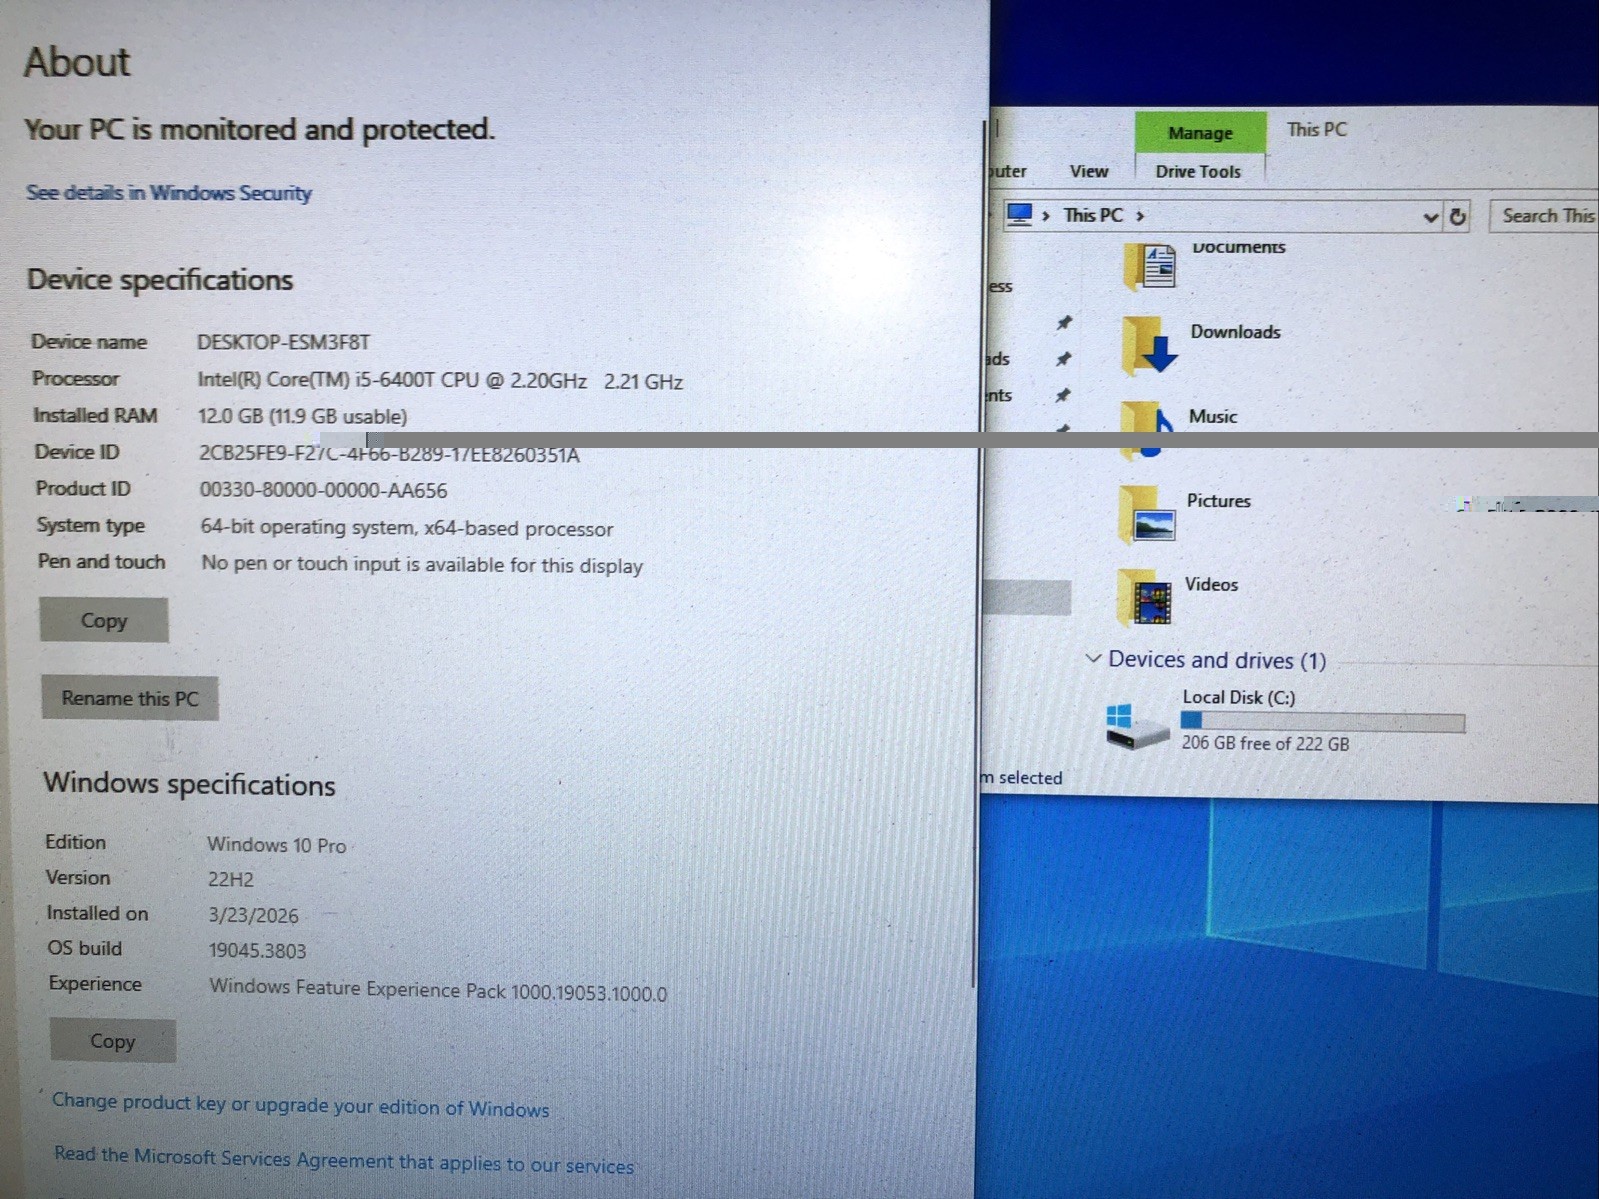
Task: Open Change product key or upgrade link
Action: tap(300, 1104)
